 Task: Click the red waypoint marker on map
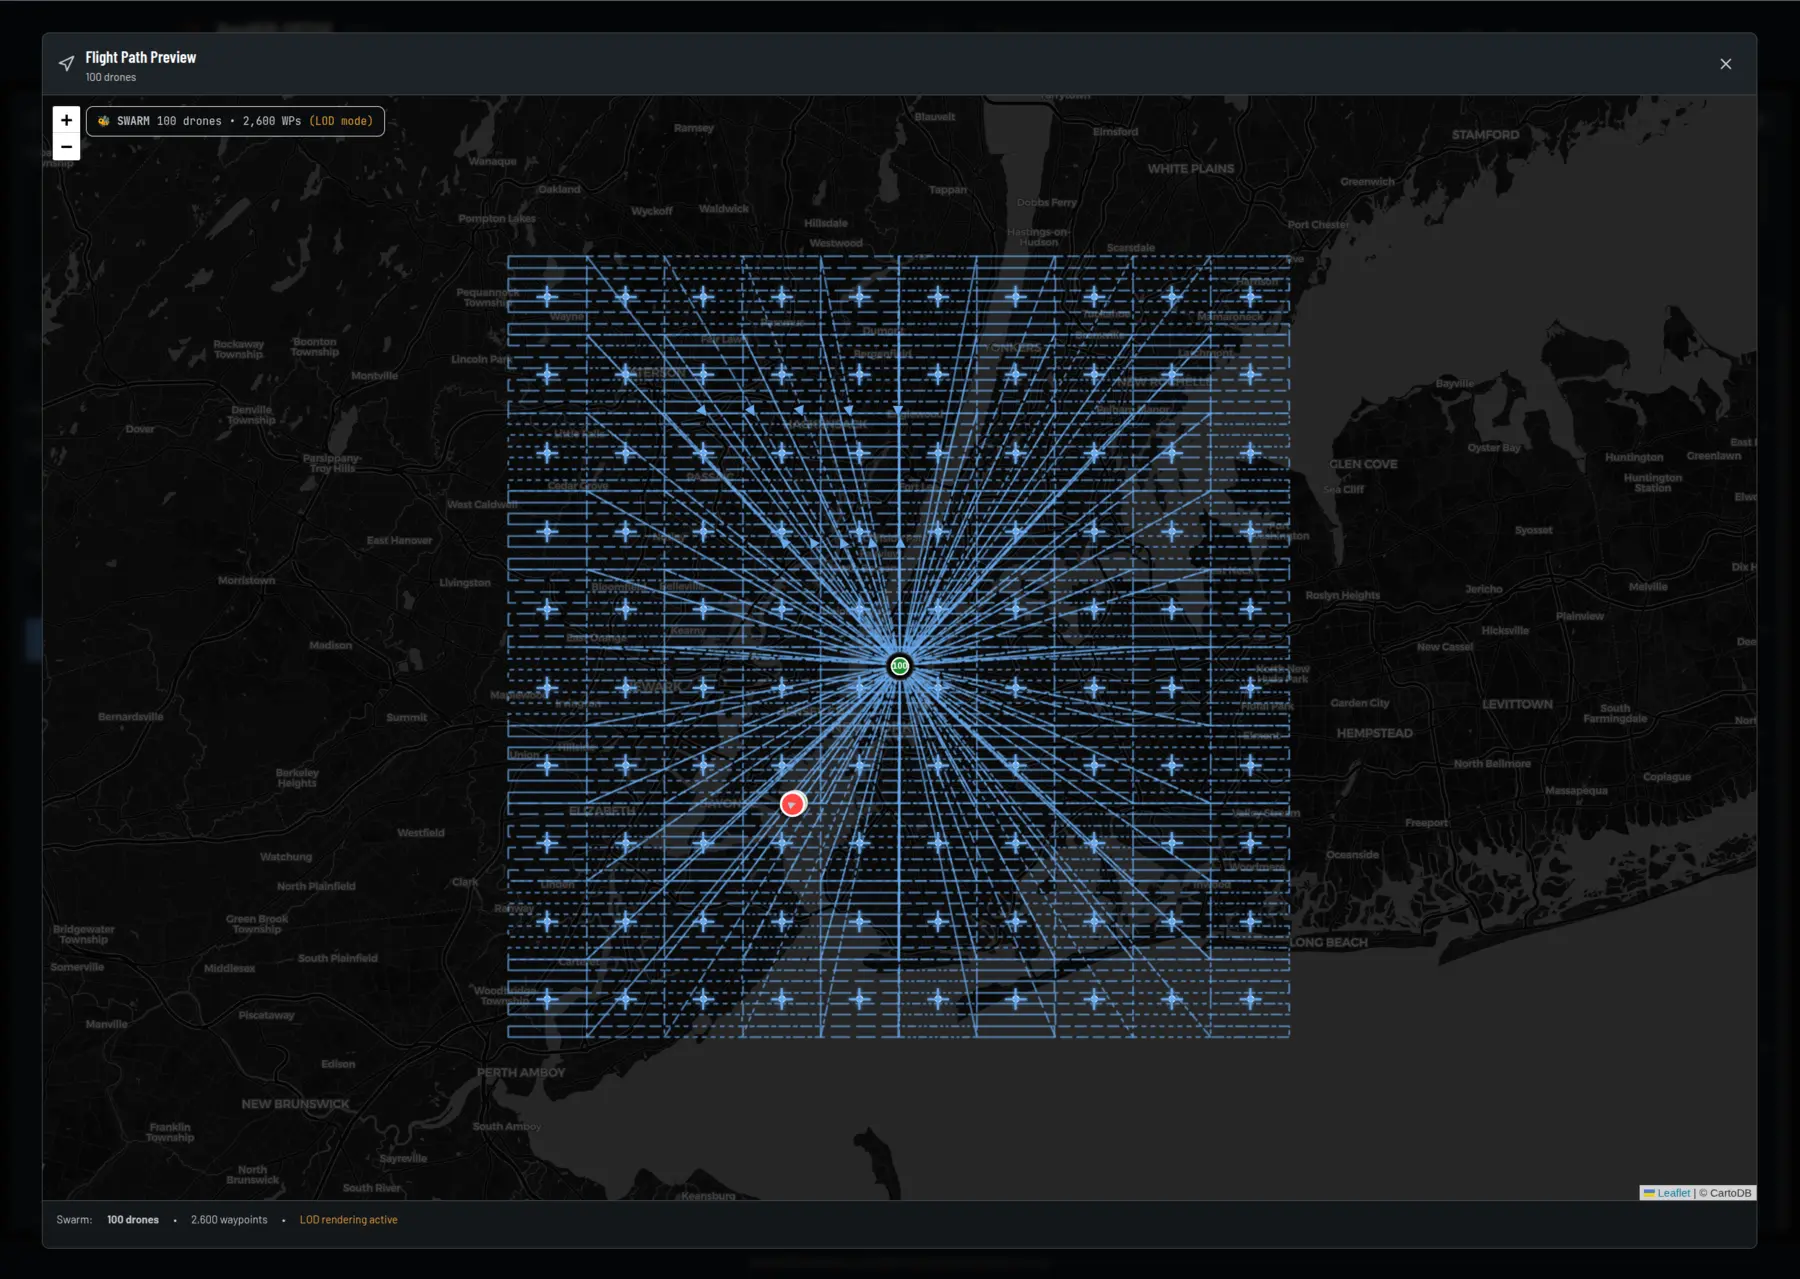pyautogui.click(x=792, y=804)
